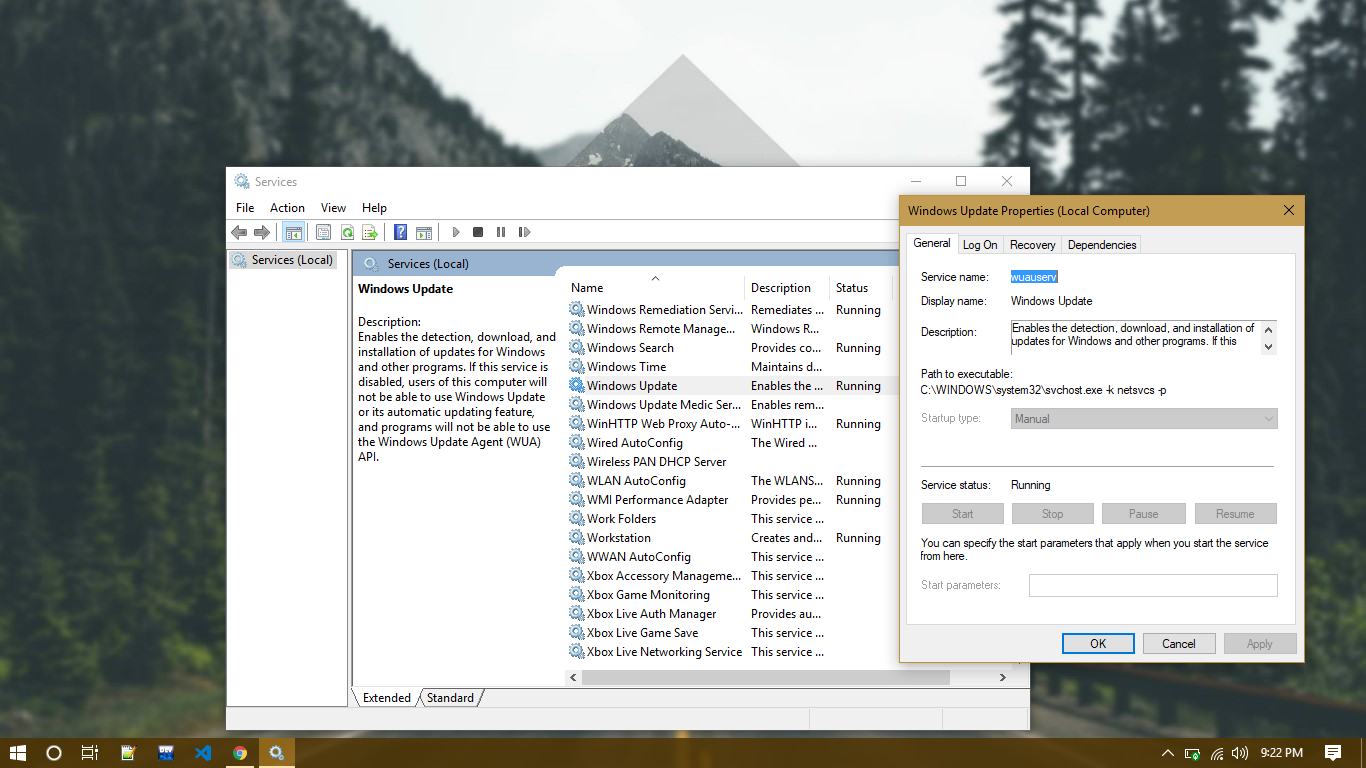Open File menu in Services window

[245, 208]
